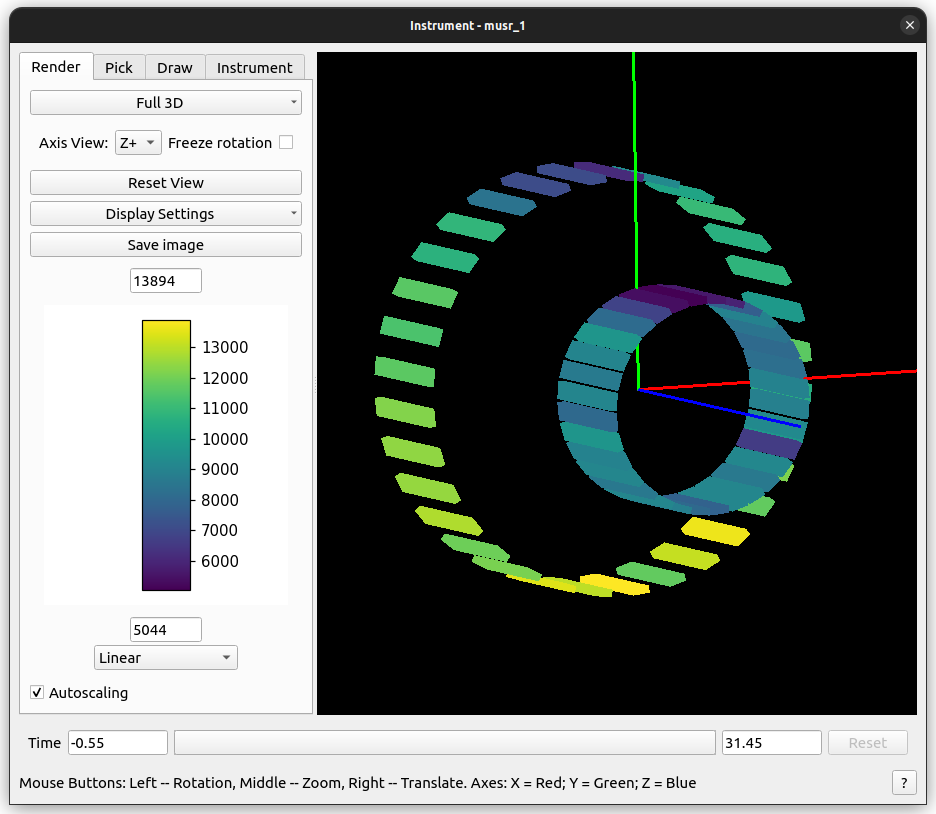Click the Time end field showing 31.45
The width and height of the screenshot is (936, 814).
pyautogui.click(x=771, y=743)
